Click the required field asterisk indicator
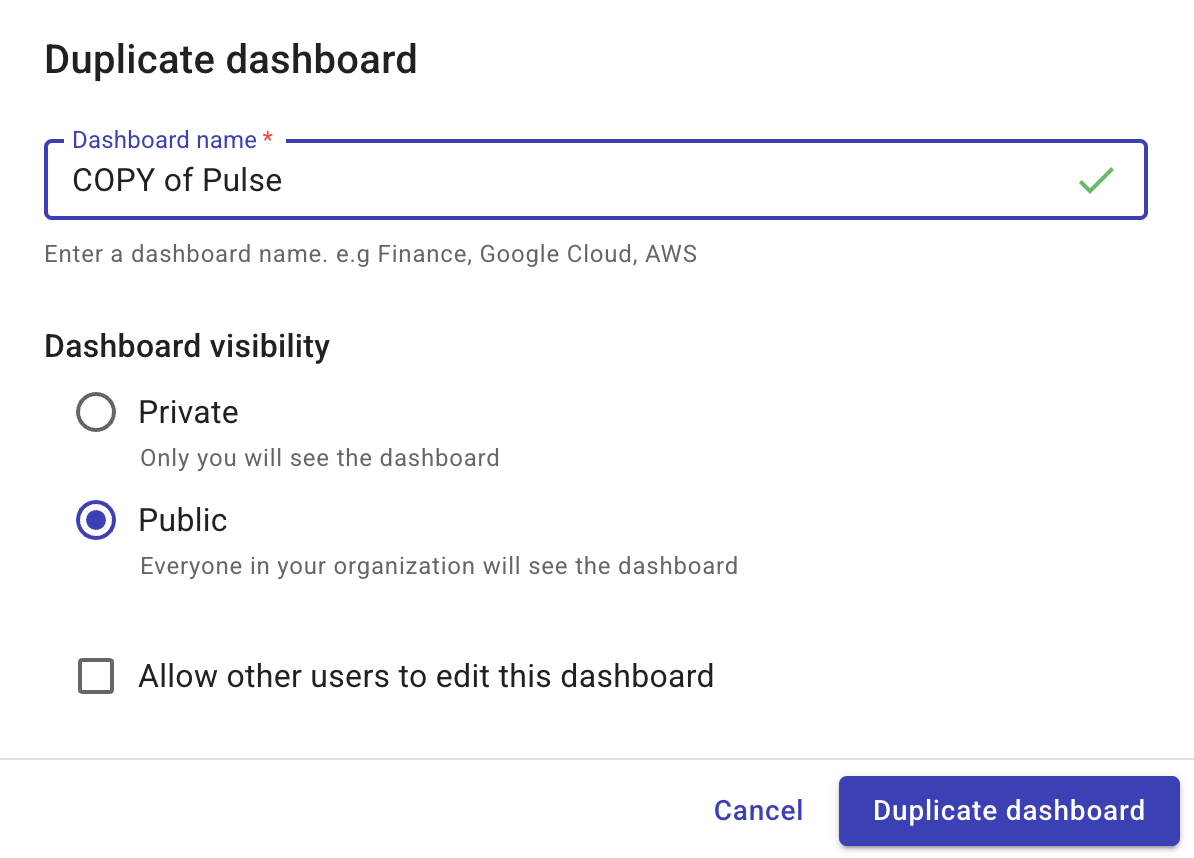Viewport: 1194px width, 858px height. [x=267, y=139]
